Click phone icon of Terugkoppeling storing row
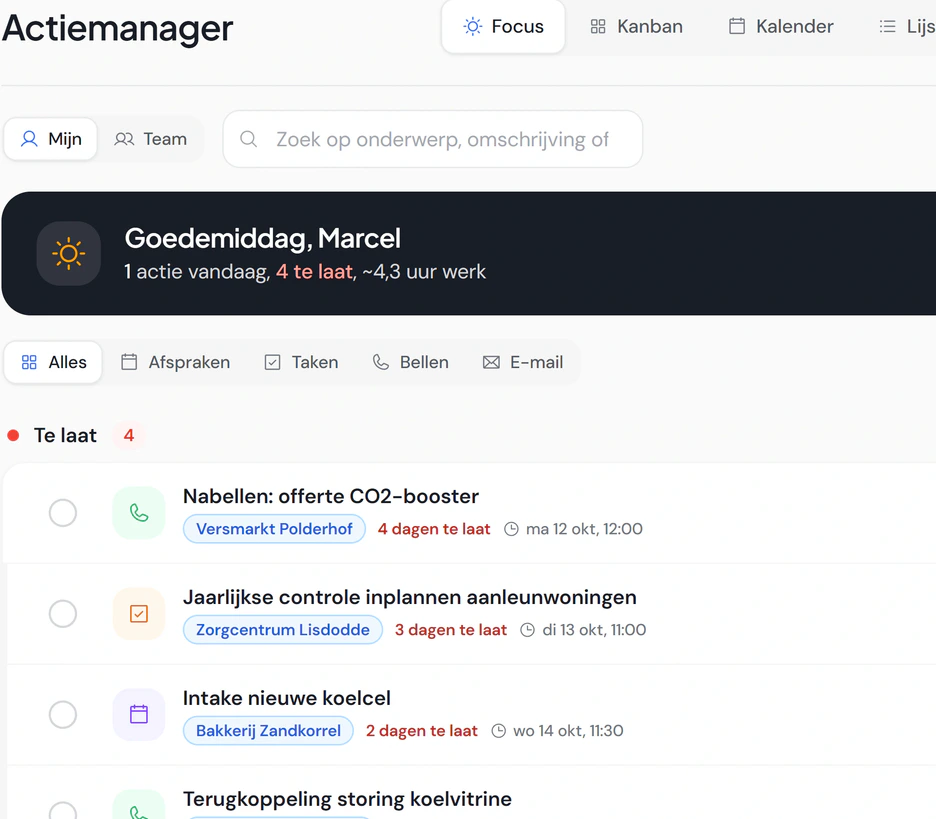Viewport: 936px width, 819px height. (x=139, y=806)
